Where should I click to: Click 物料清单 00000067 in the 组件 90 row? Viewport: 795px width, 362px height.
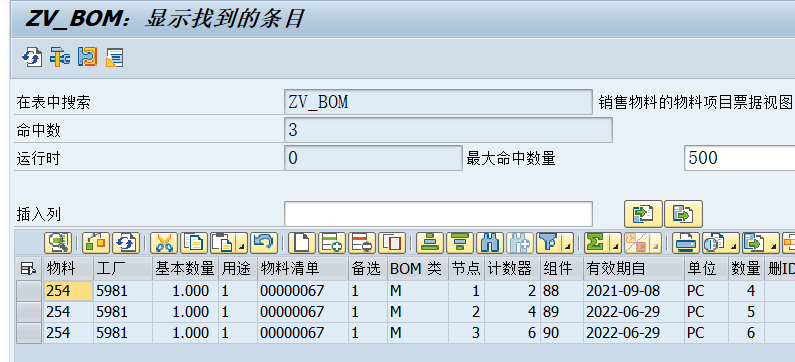303,333
